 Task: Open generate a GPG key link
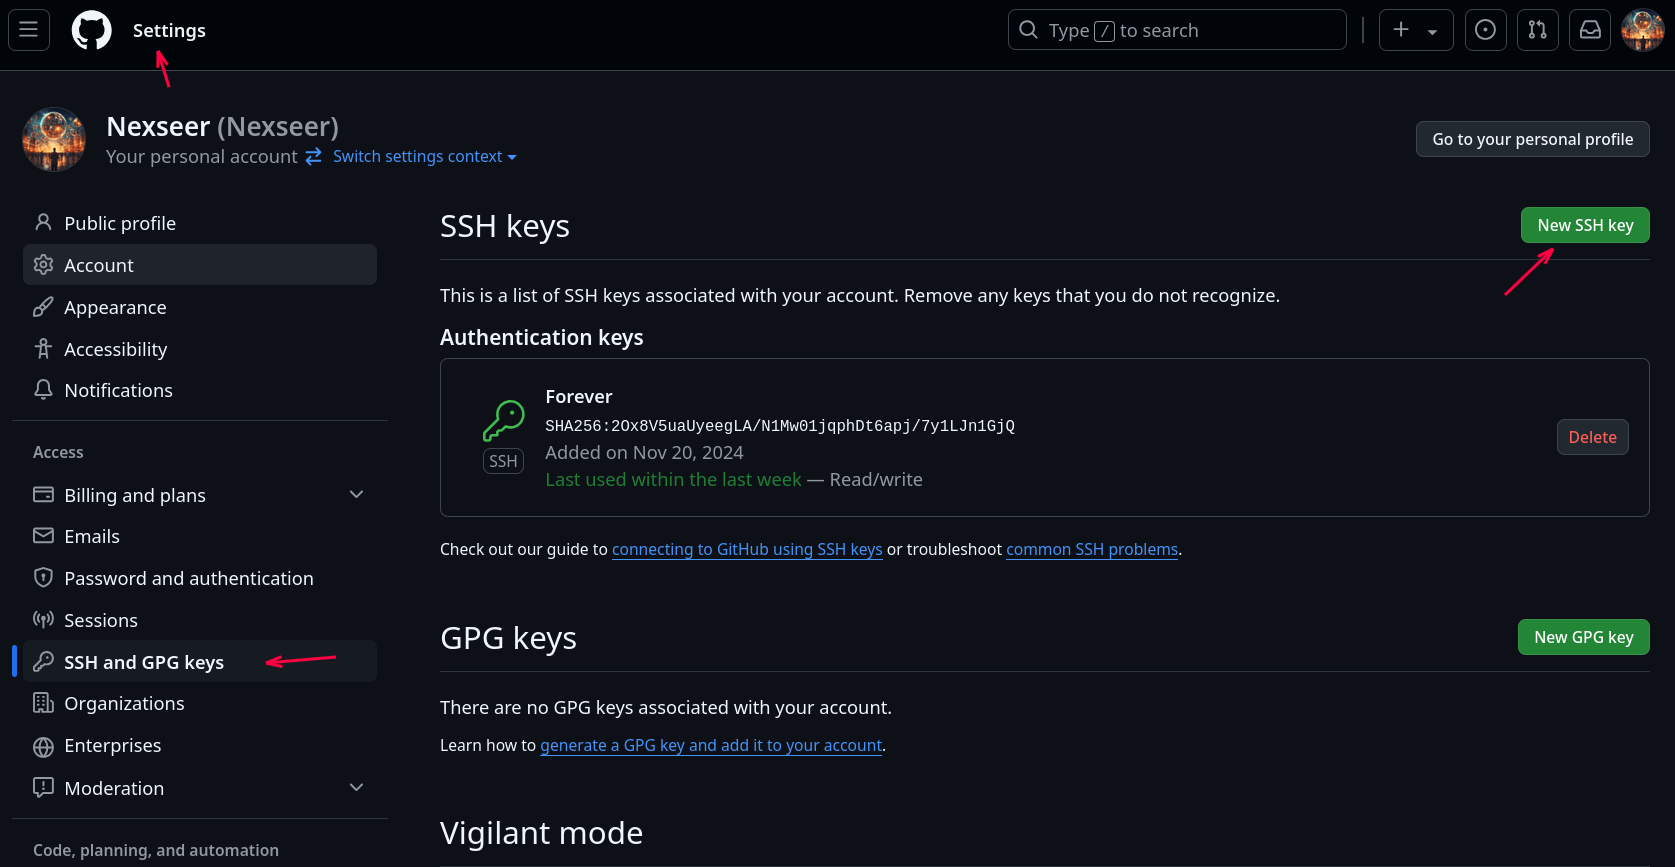pyautogui.click(x=711, y=745)
